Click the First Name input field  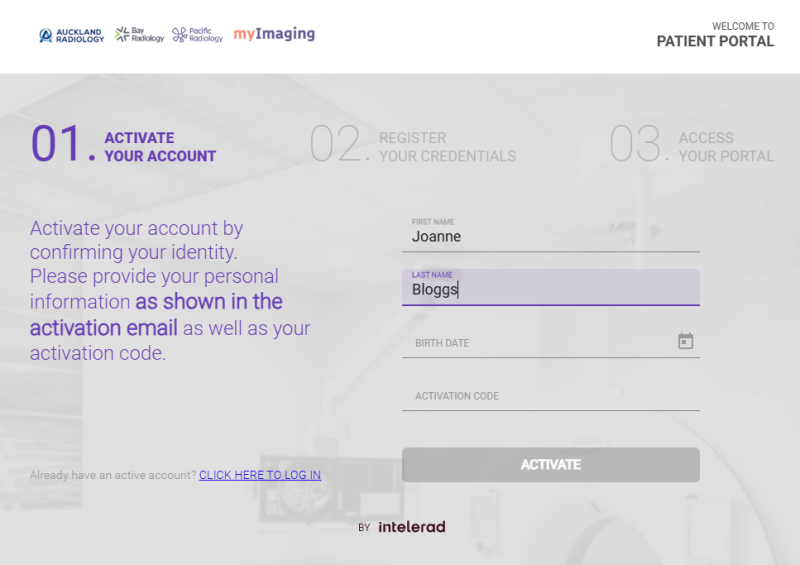[550, 237]
